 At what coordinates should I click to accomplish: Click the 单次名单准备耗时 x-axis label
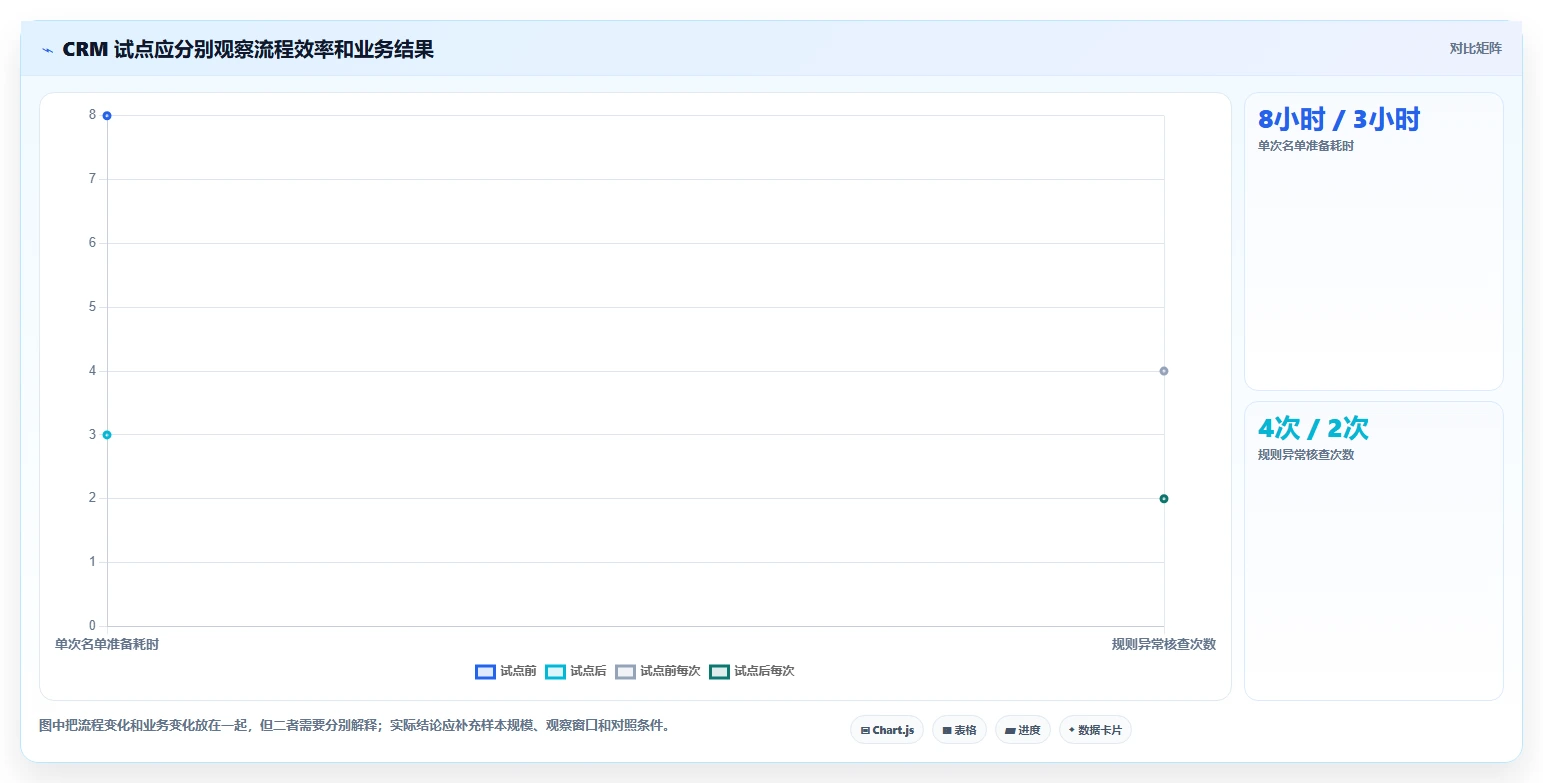pos(107,644)
